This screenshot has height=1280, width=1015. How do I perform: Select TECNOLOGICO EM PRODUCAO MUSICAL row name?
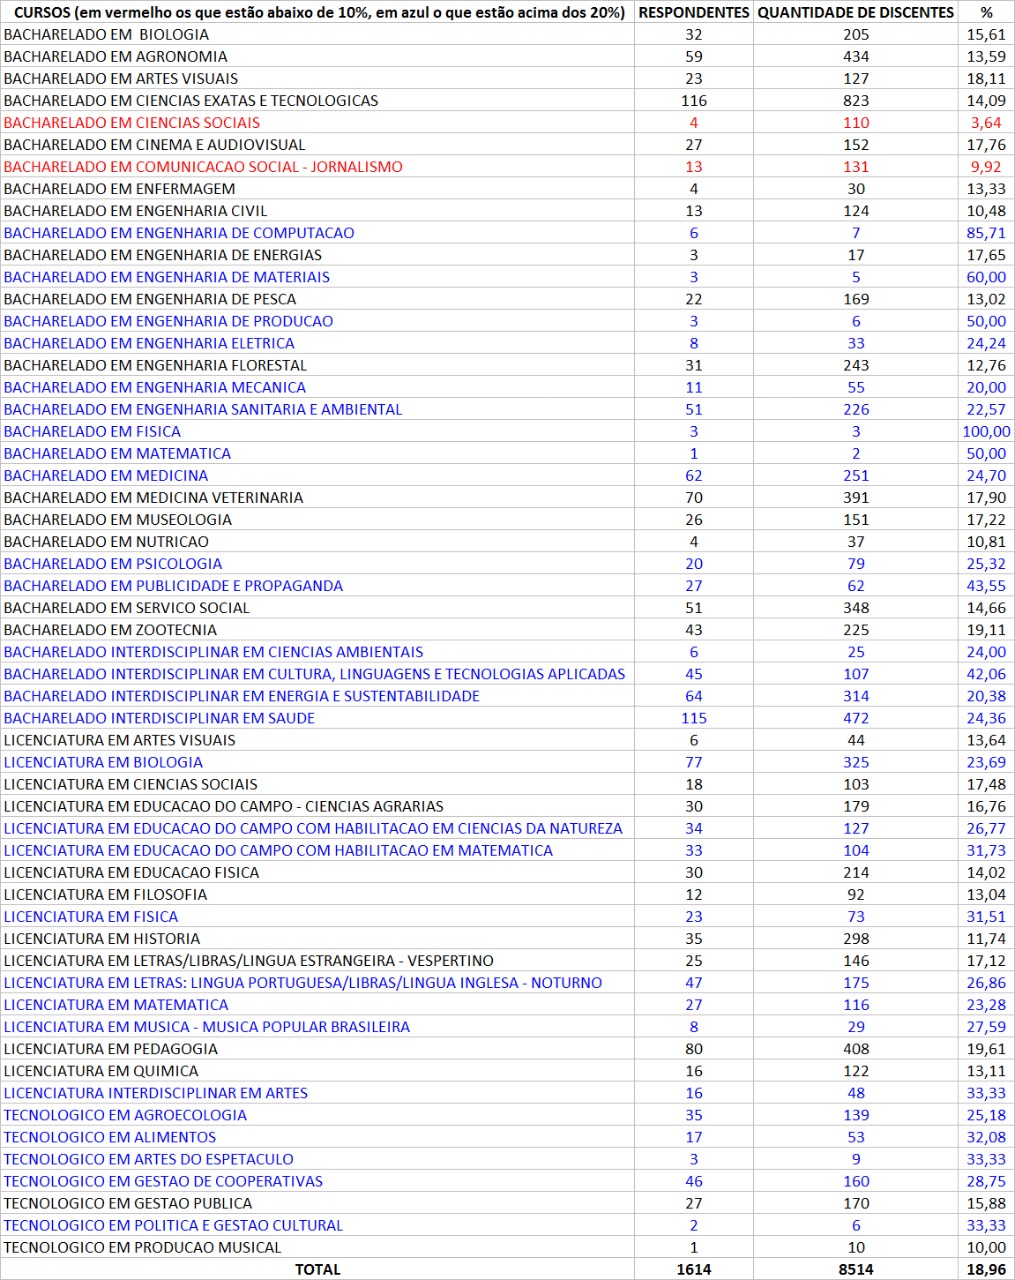pos(143,1248)
